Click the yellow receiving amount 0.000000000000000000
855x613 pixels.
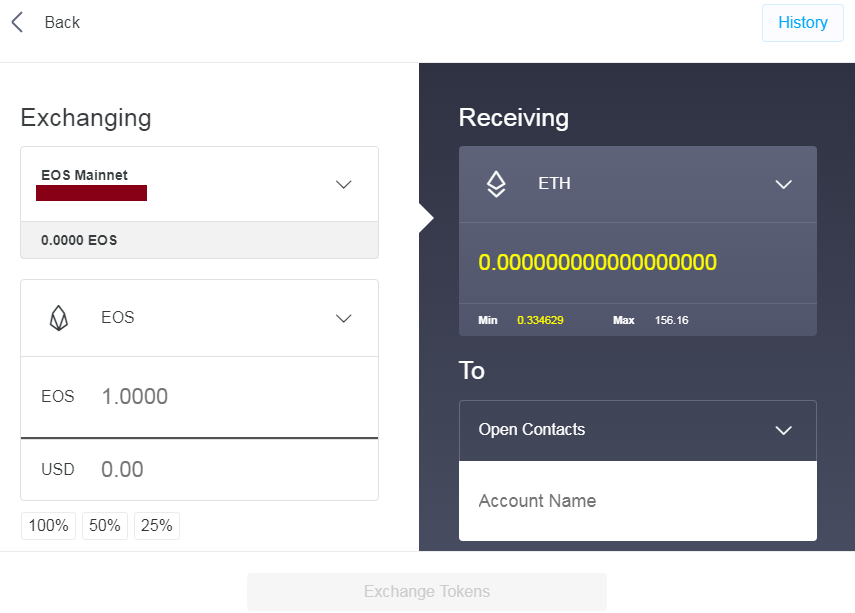click(598, 262)
